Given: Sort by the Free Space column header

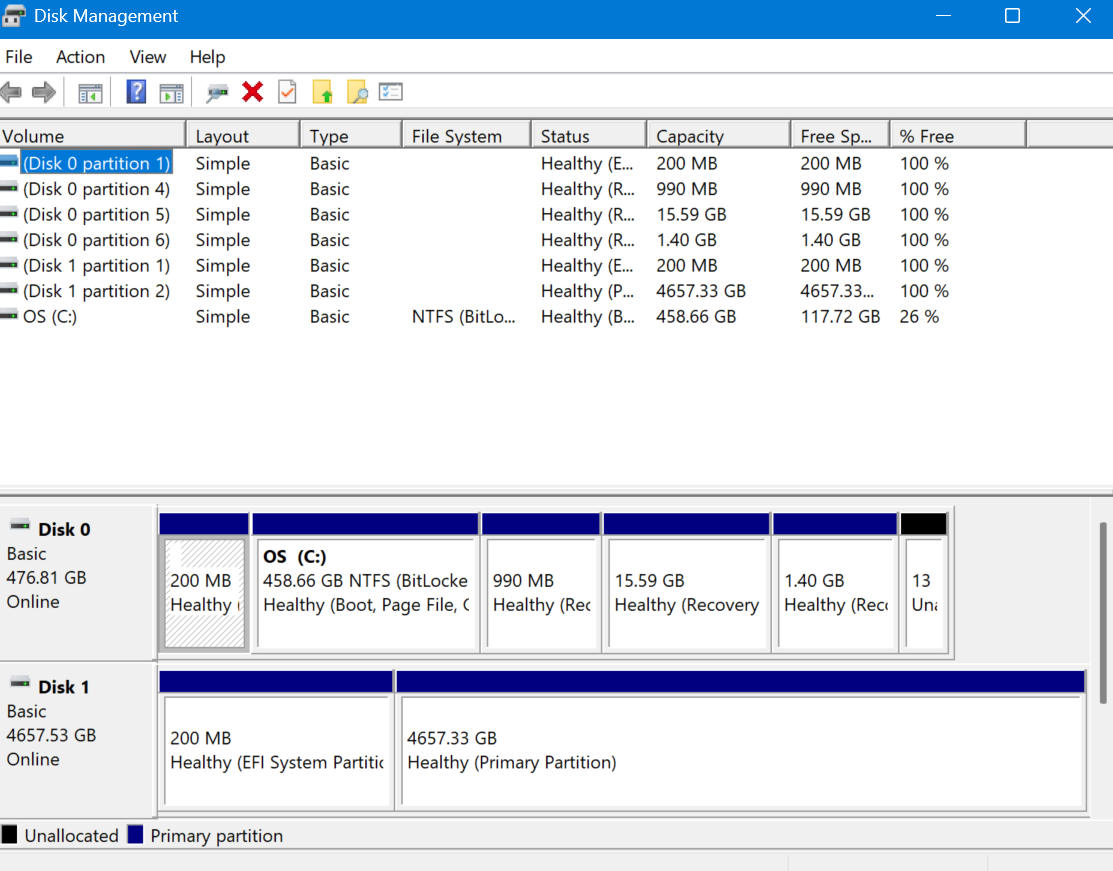Looking at the screenshot, I should click(840, 136).
